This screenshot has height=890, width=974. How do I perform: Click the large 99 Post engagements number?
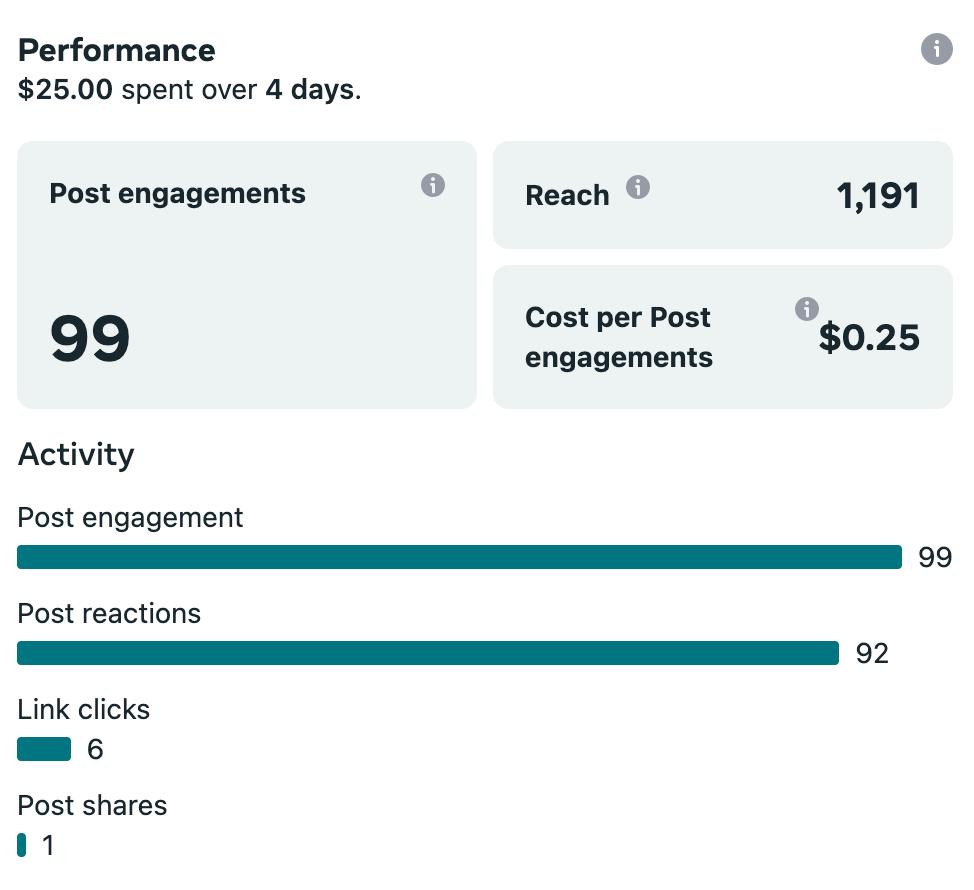[x=90, y=338]
